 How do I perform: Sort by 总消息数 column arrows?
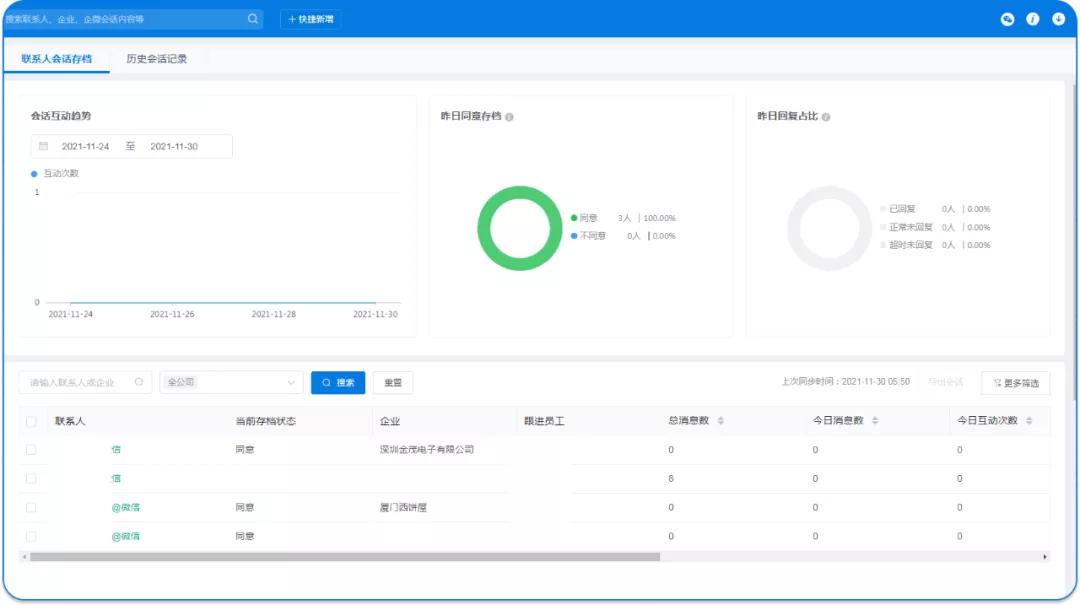pos(721,421)
